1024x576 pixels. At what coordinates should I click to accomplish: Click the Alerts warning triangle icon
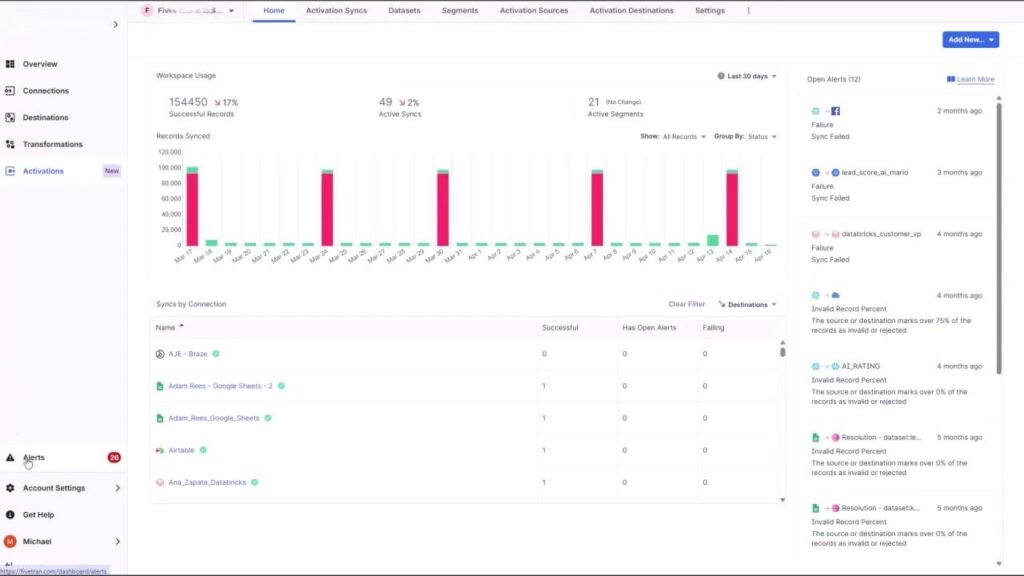[10, 458]
